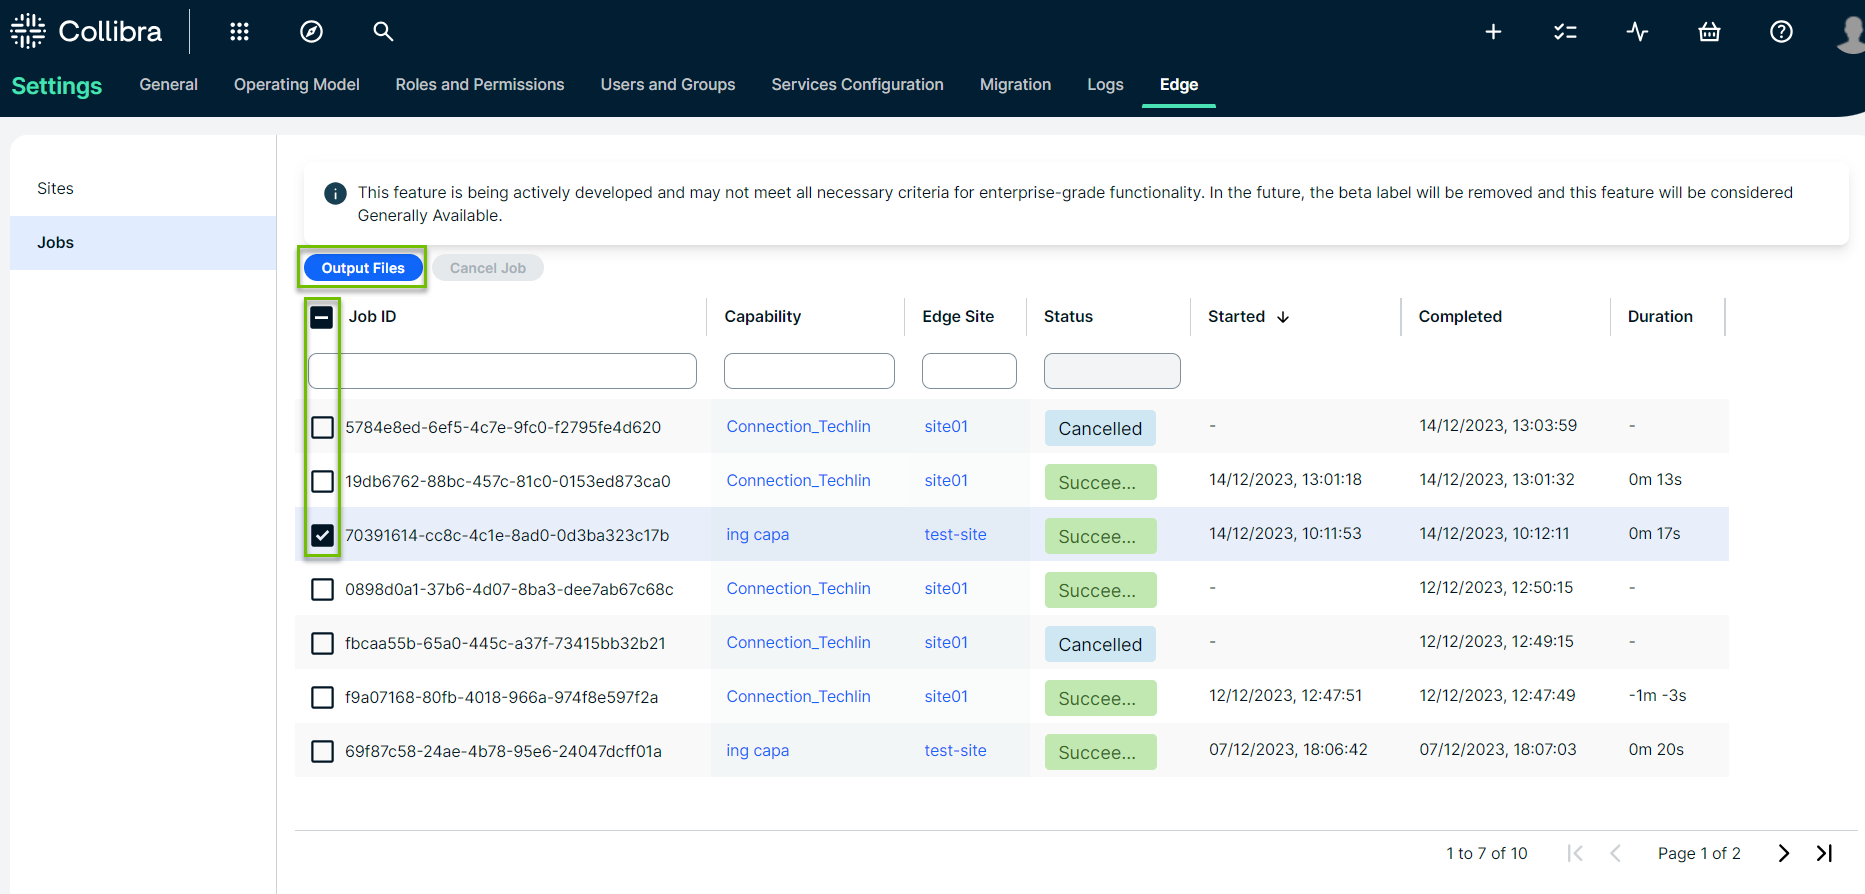Open search with the magnifier icon
1865x894 pixels.
[383, 32]
